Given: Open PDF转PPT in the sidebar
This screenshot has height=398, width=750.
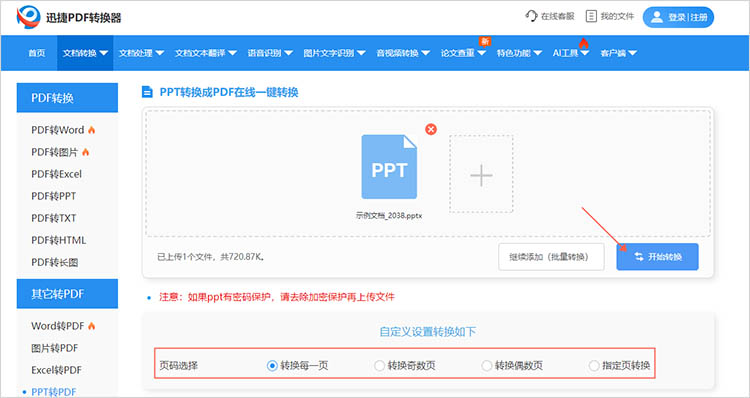Looking at the screenshot, I should click(x=54, y=196).
